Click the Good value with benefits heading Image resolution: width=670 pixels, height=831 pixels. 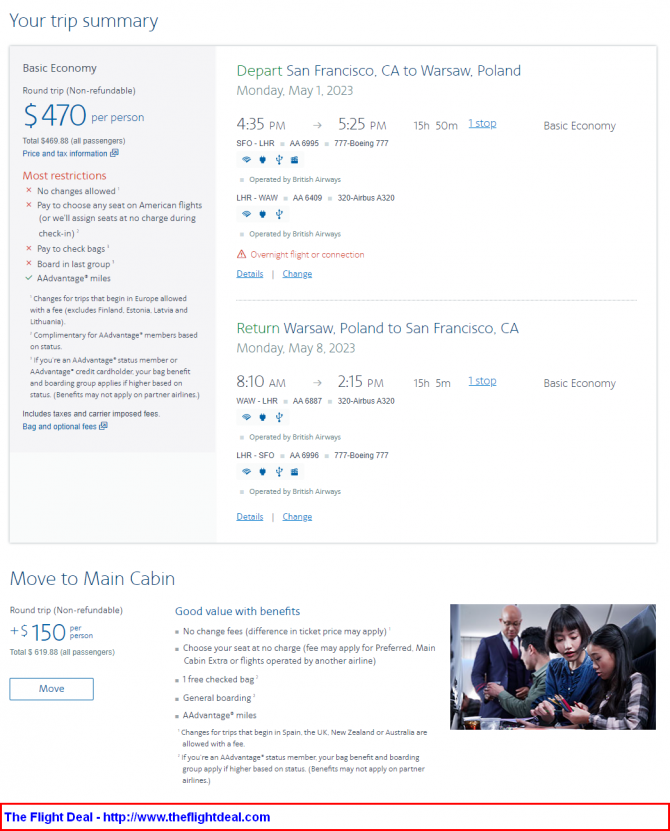[237, 611]
